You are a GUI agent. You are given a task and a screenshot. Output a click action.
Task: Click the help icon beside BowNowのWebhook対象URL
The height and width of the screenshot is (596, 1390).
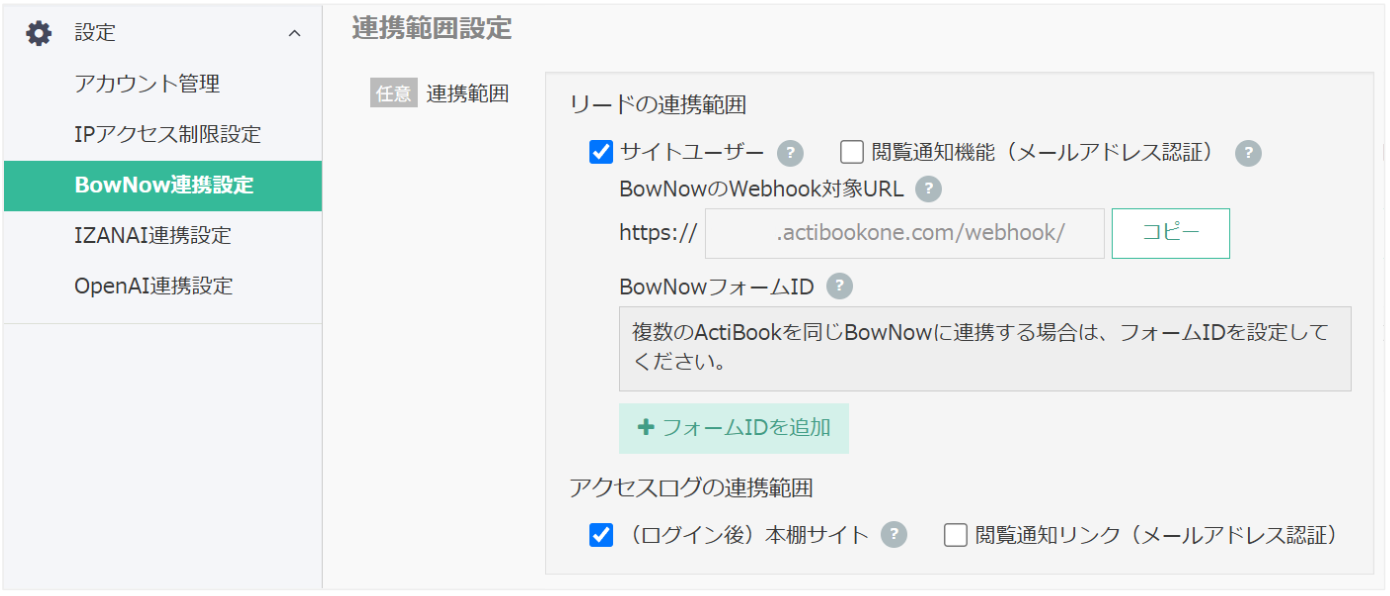[929, 189]
